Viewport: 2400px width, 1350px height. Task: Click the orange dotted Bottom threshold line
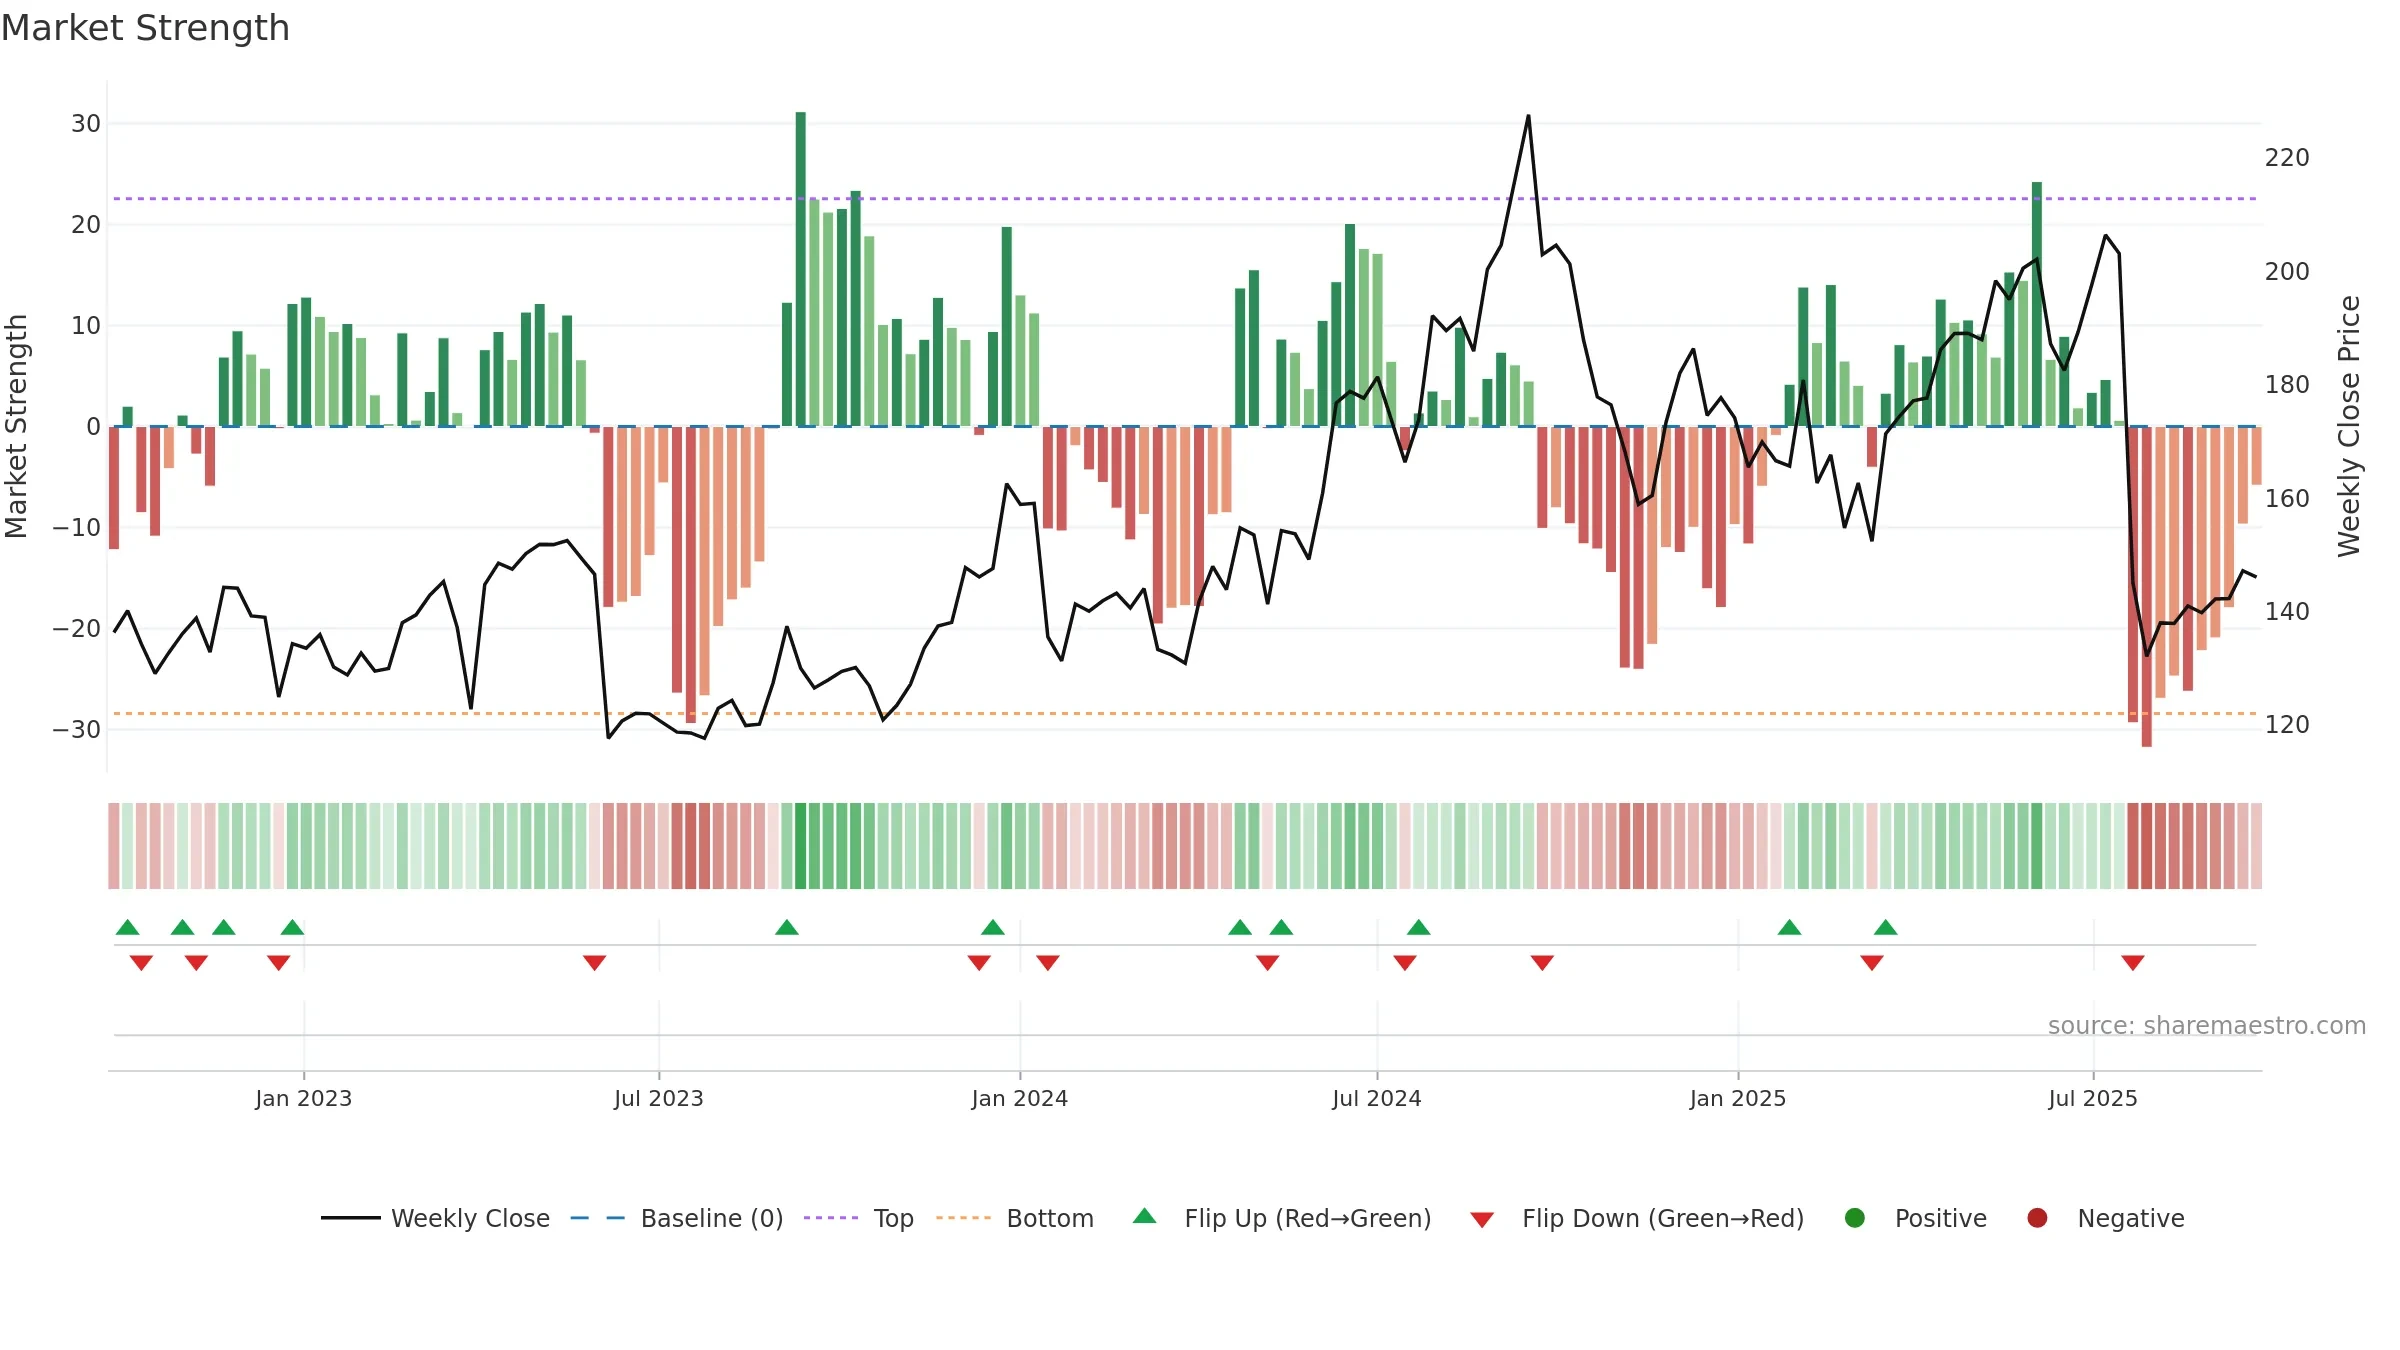[x=1185, y=714]
